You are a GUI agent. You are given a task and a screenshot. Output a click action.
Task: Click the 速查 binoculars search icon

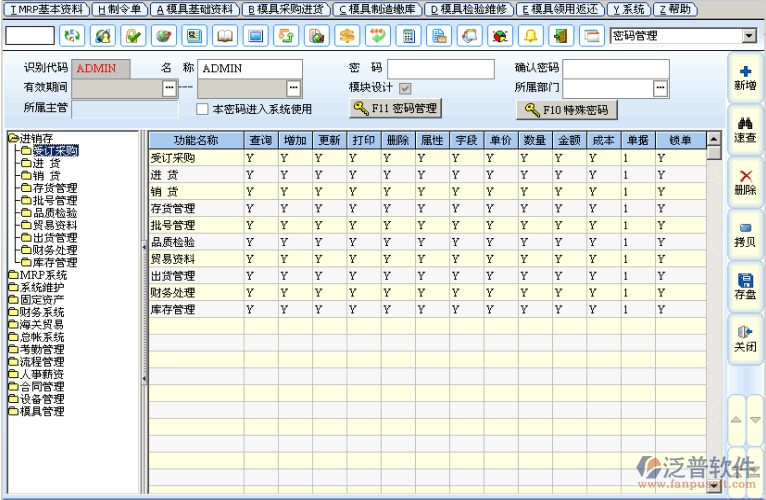(744, 129)
